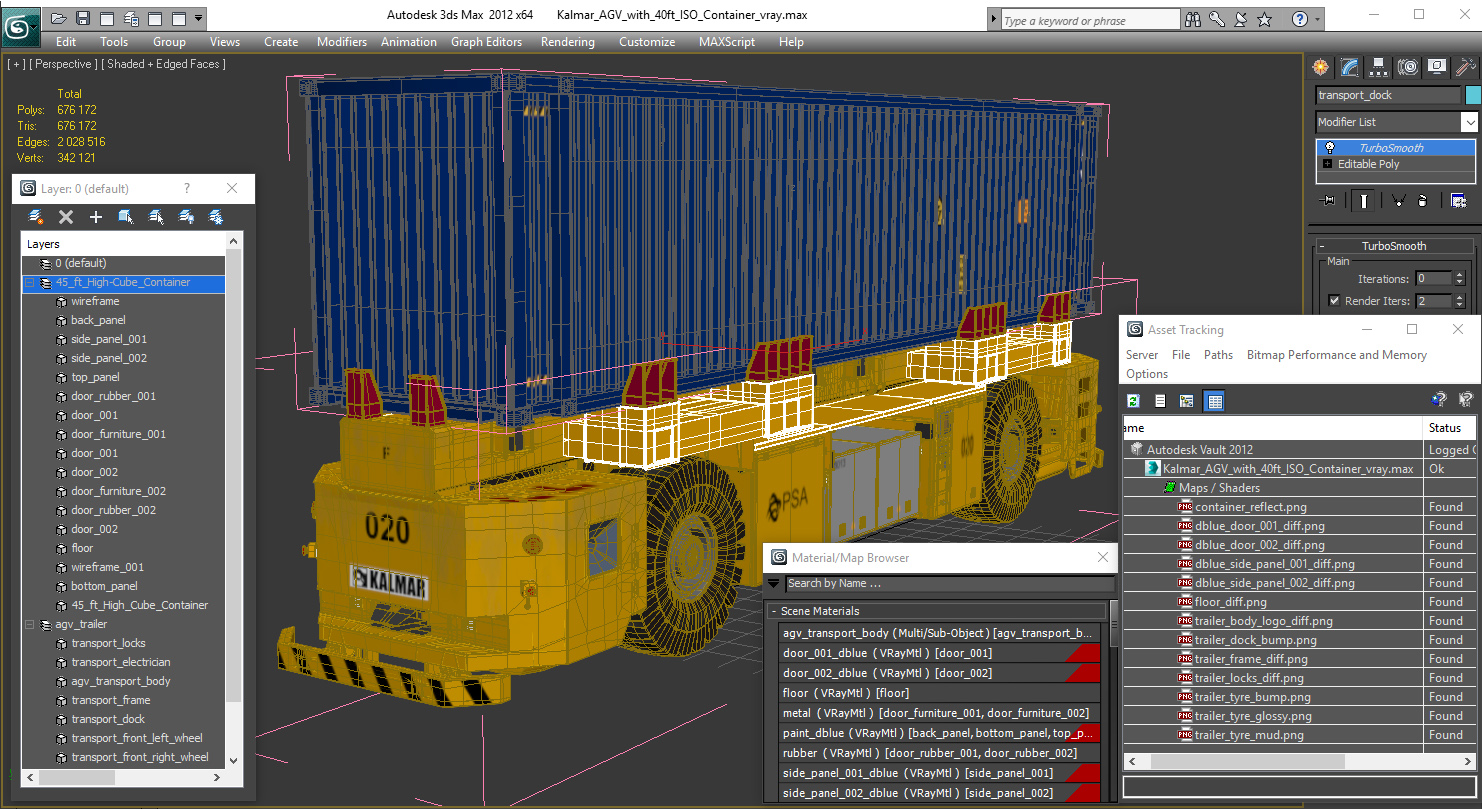Click the object color swatch beside transport_dock
This screenshot has width=1482, height=810.
1473,95
